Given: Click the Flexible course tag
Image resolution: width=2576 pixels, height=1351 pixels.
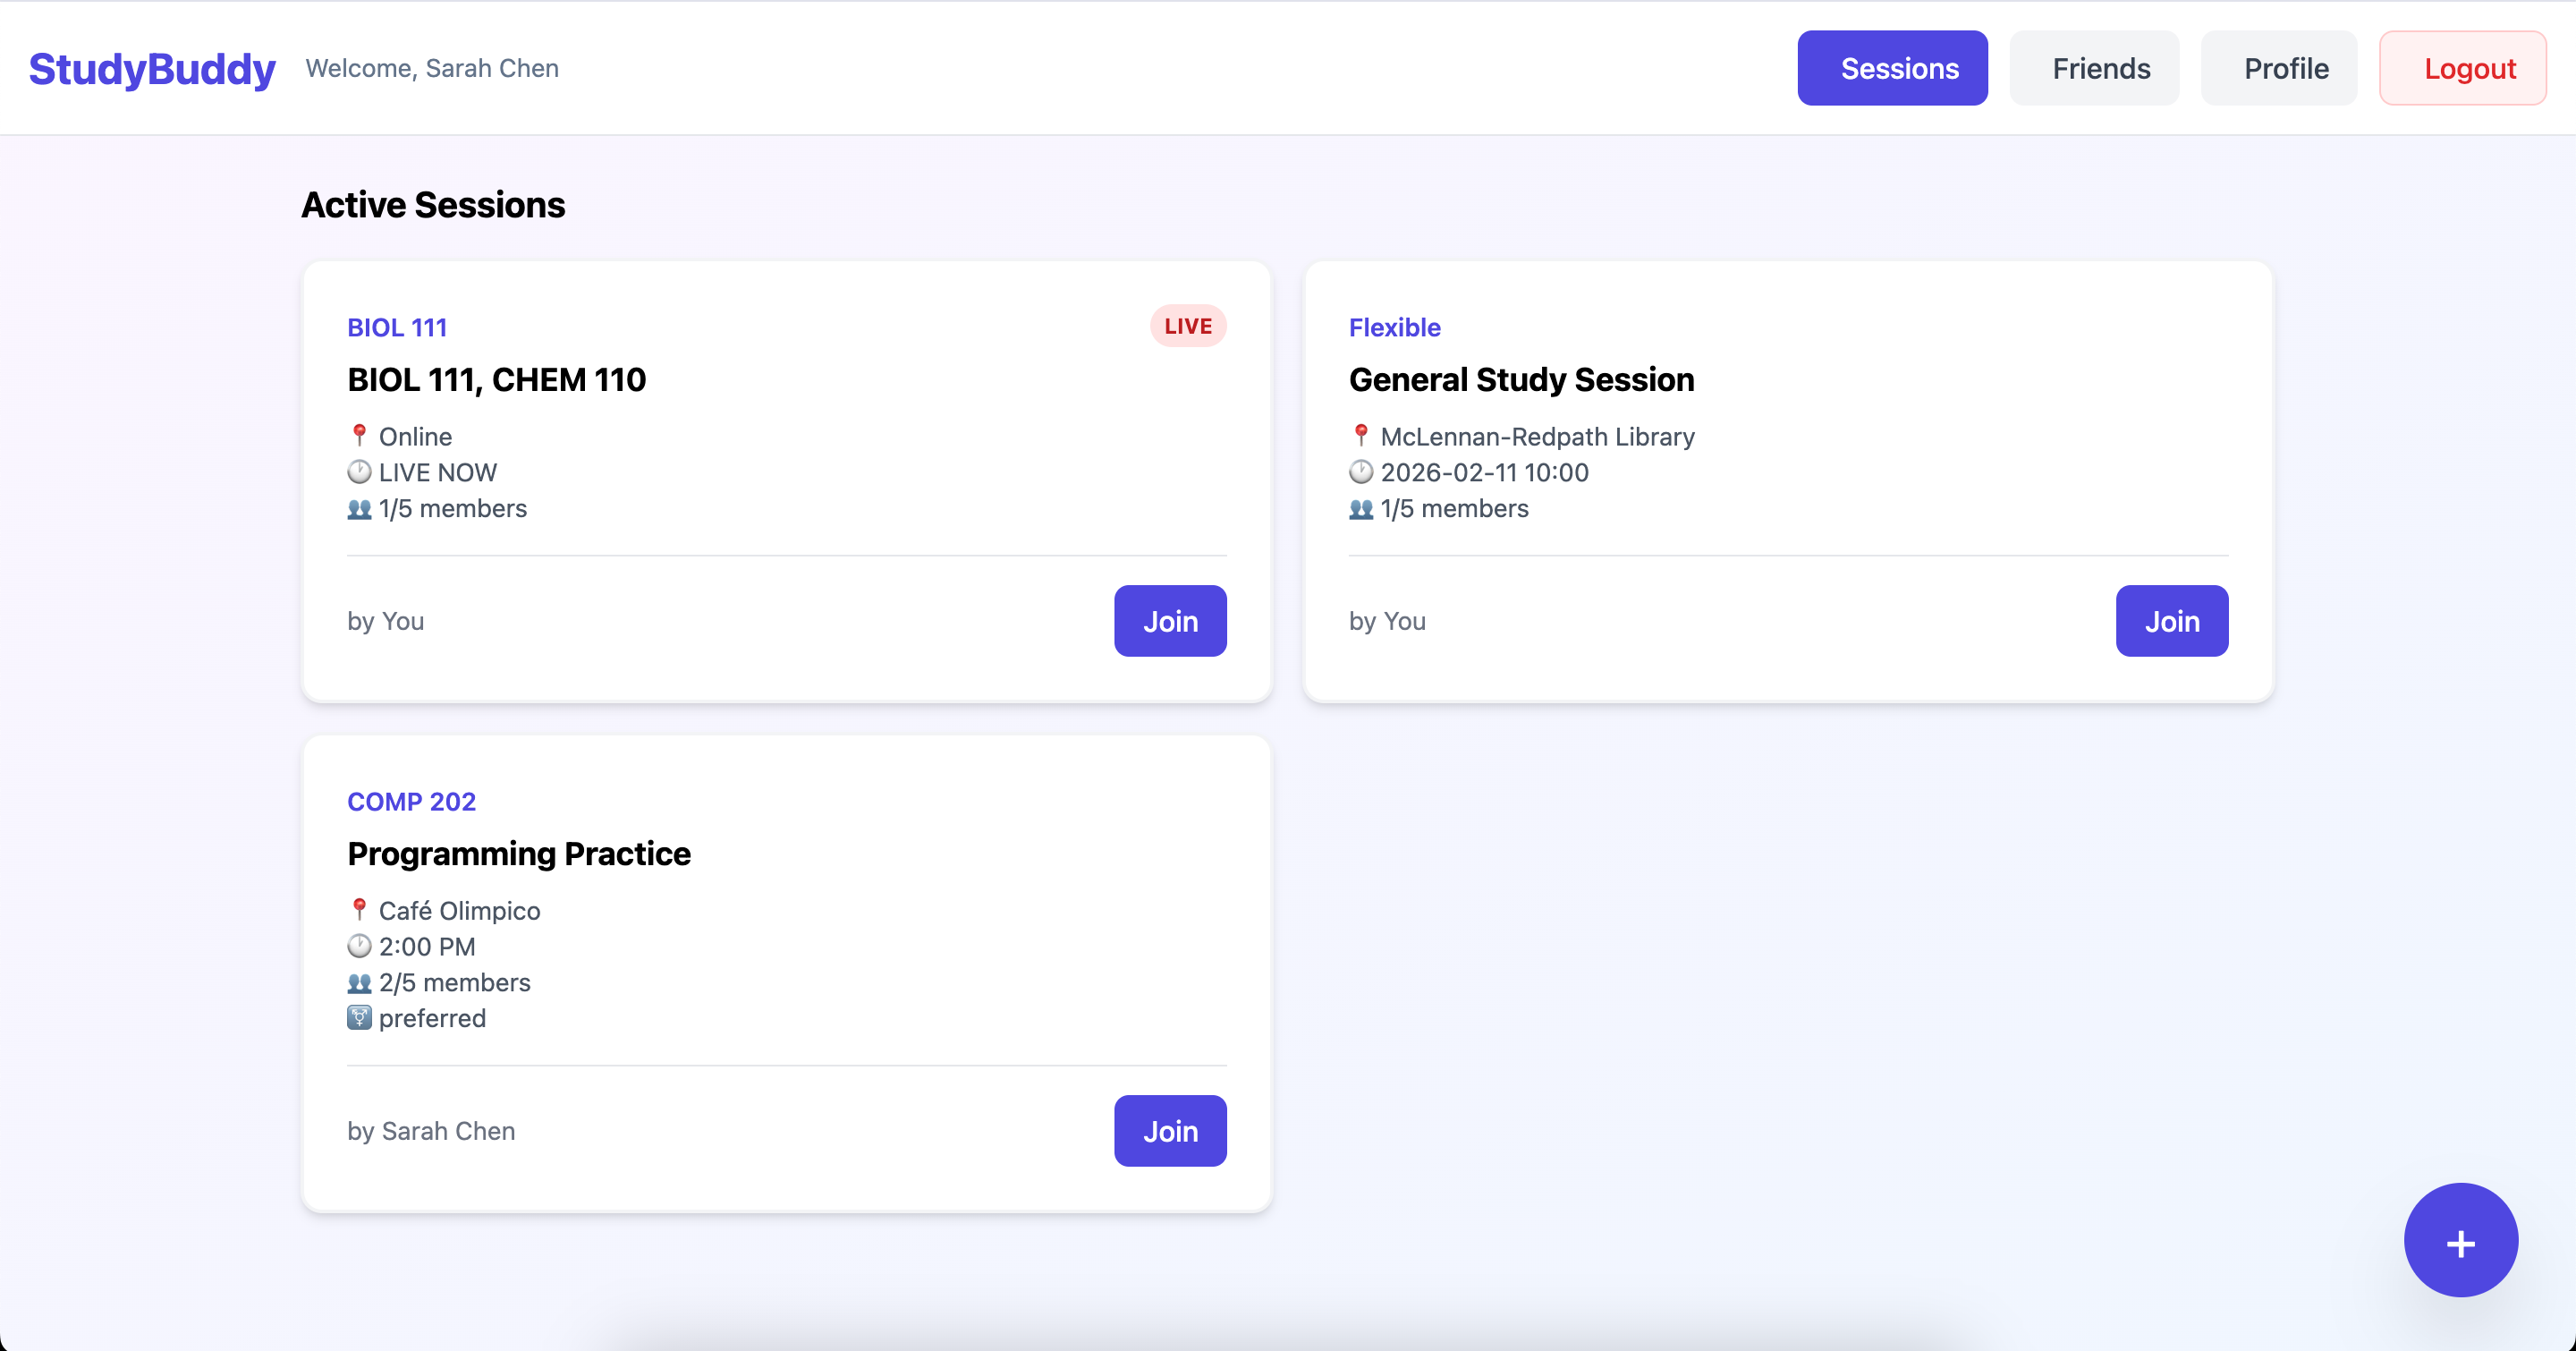Looking at the screenshot, I should (1394, 327).
